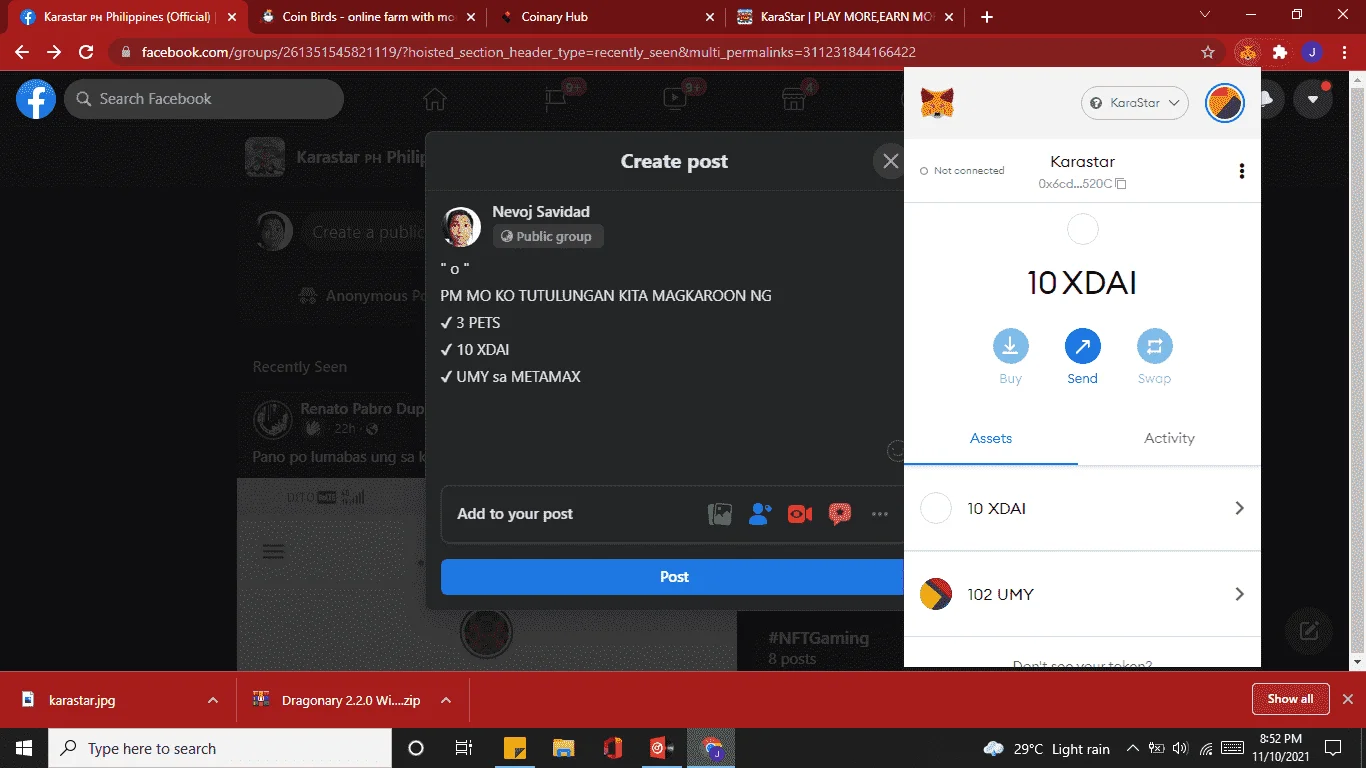Switch to the Assets tab
Screen dimensions: 1366x768
tap(991, 438)
